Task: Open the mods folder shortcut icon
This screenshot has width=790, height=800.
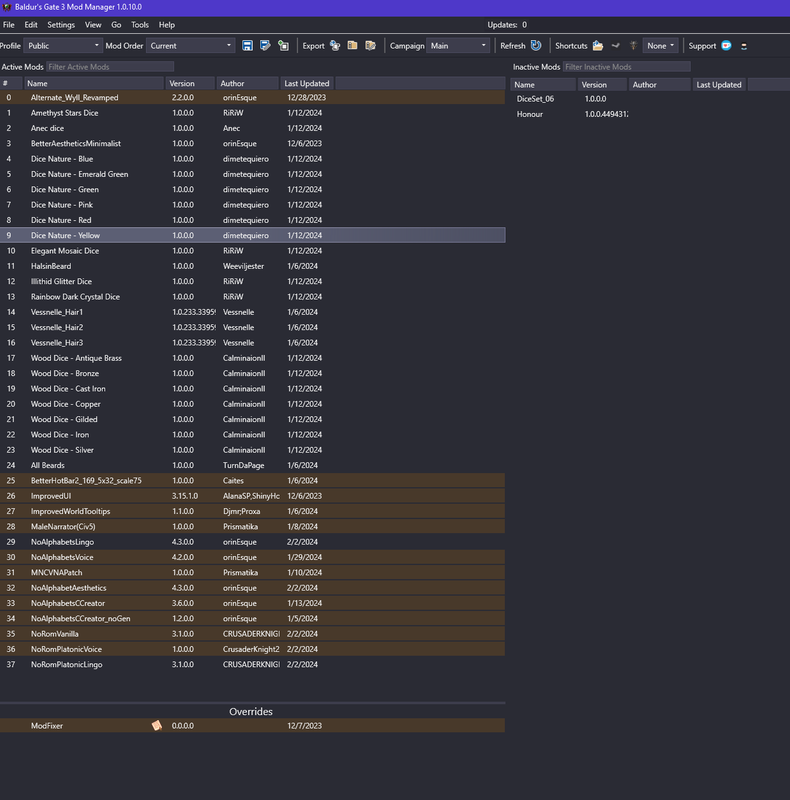Action: pos(598,46)
